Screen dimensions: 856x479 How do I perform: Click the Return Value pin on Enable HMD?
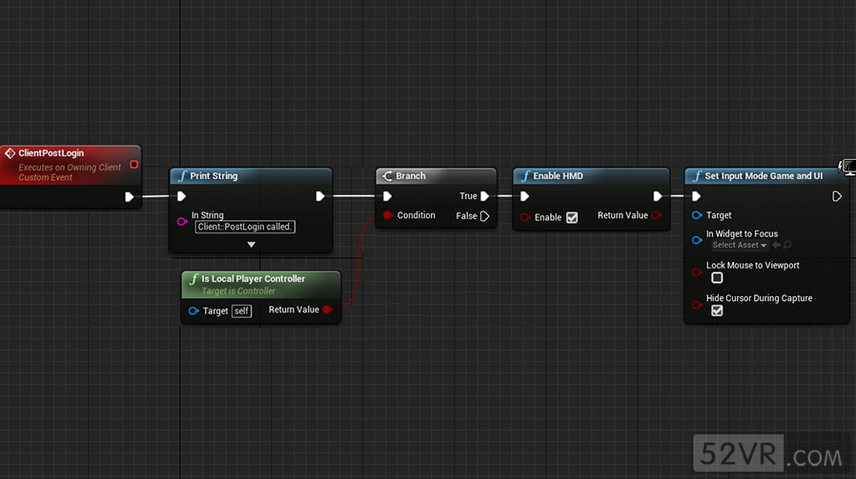(656, 216)
